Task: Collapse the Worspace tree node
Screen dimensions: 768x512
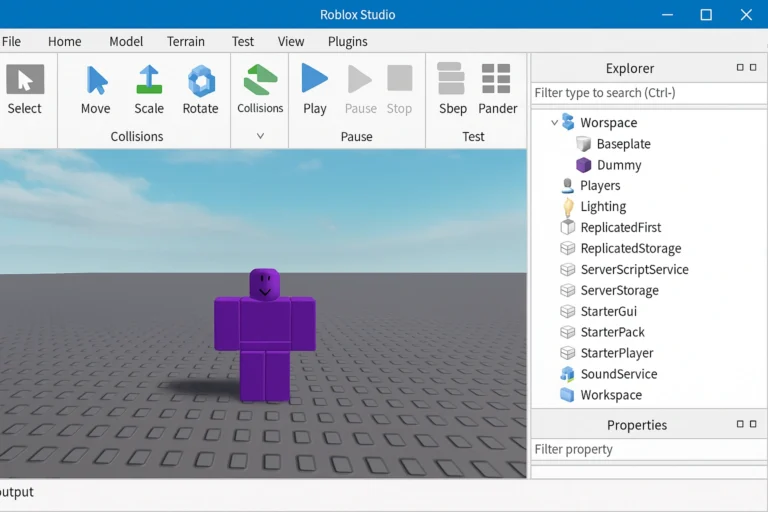Action: [x=554, y=123]
